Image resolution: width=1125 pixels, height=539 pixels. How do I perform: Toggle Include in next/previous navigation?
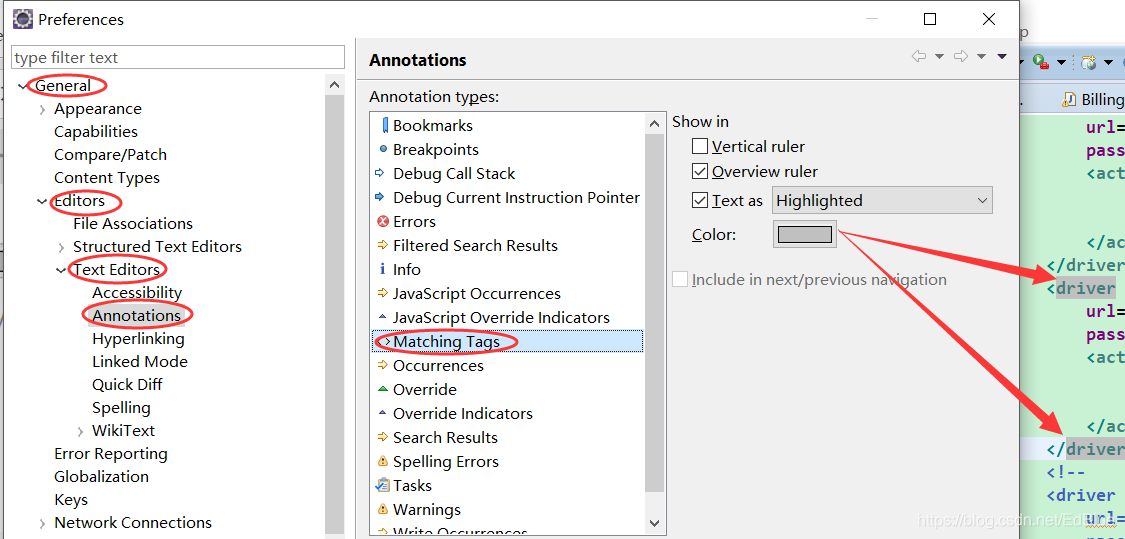pos(679,279)
